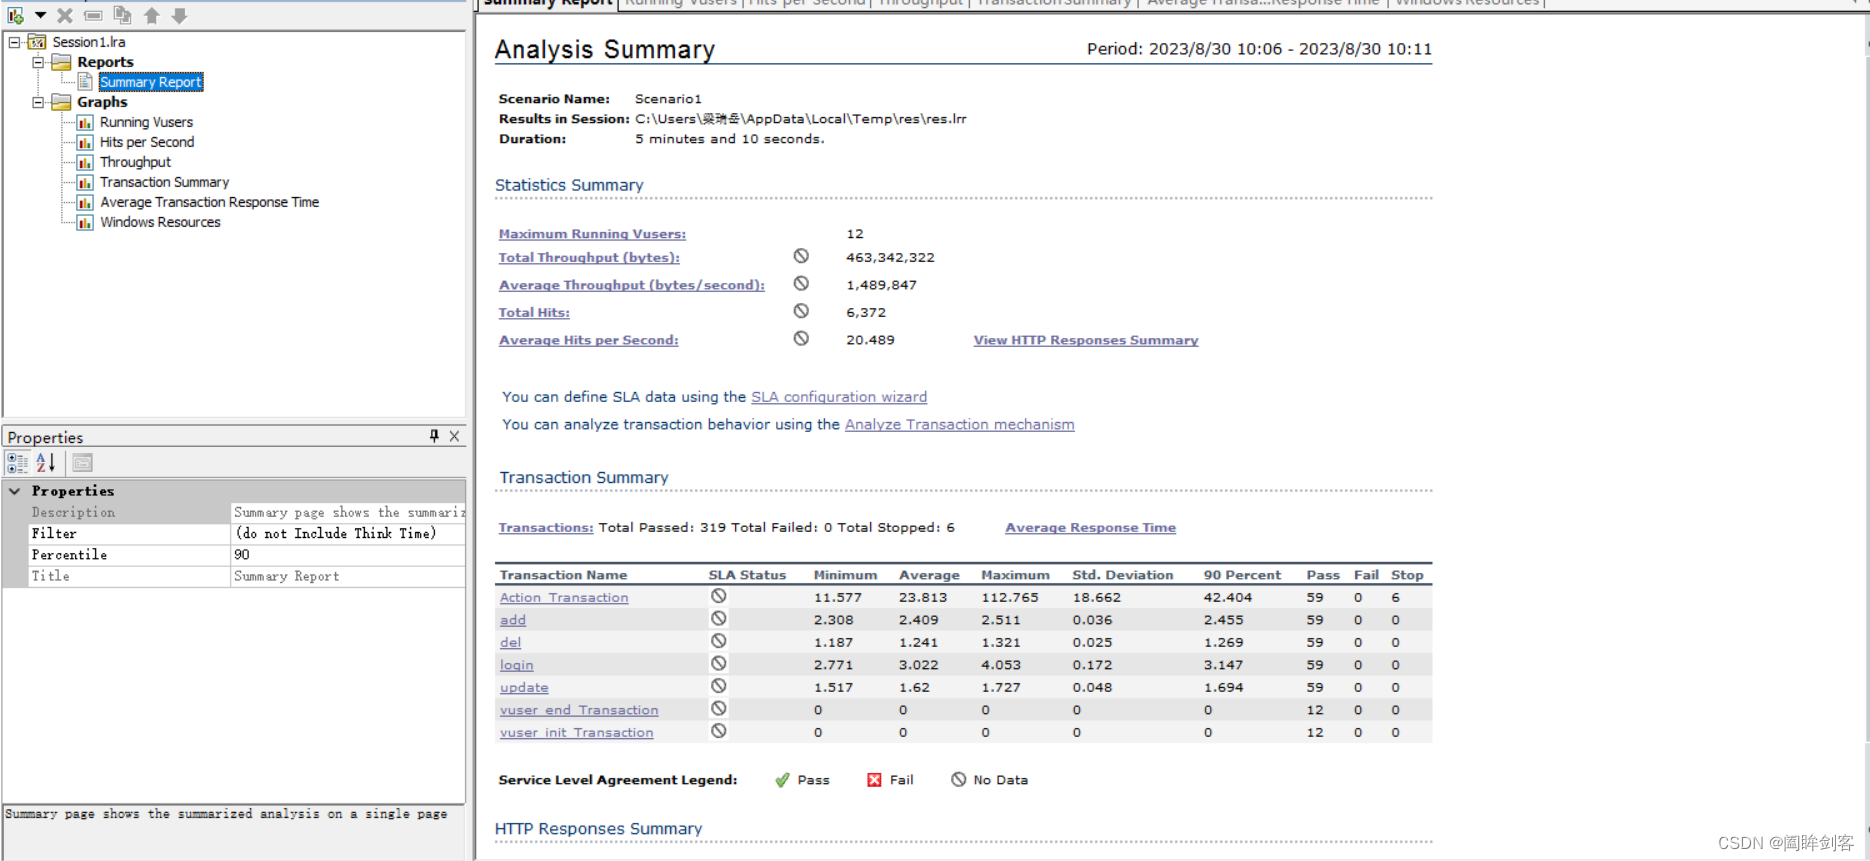Image resolution: width=1870 pixels, height=861 pixels.
Task: Open the Total Throughput (bytes) link
Action: [x=589, y=258]
